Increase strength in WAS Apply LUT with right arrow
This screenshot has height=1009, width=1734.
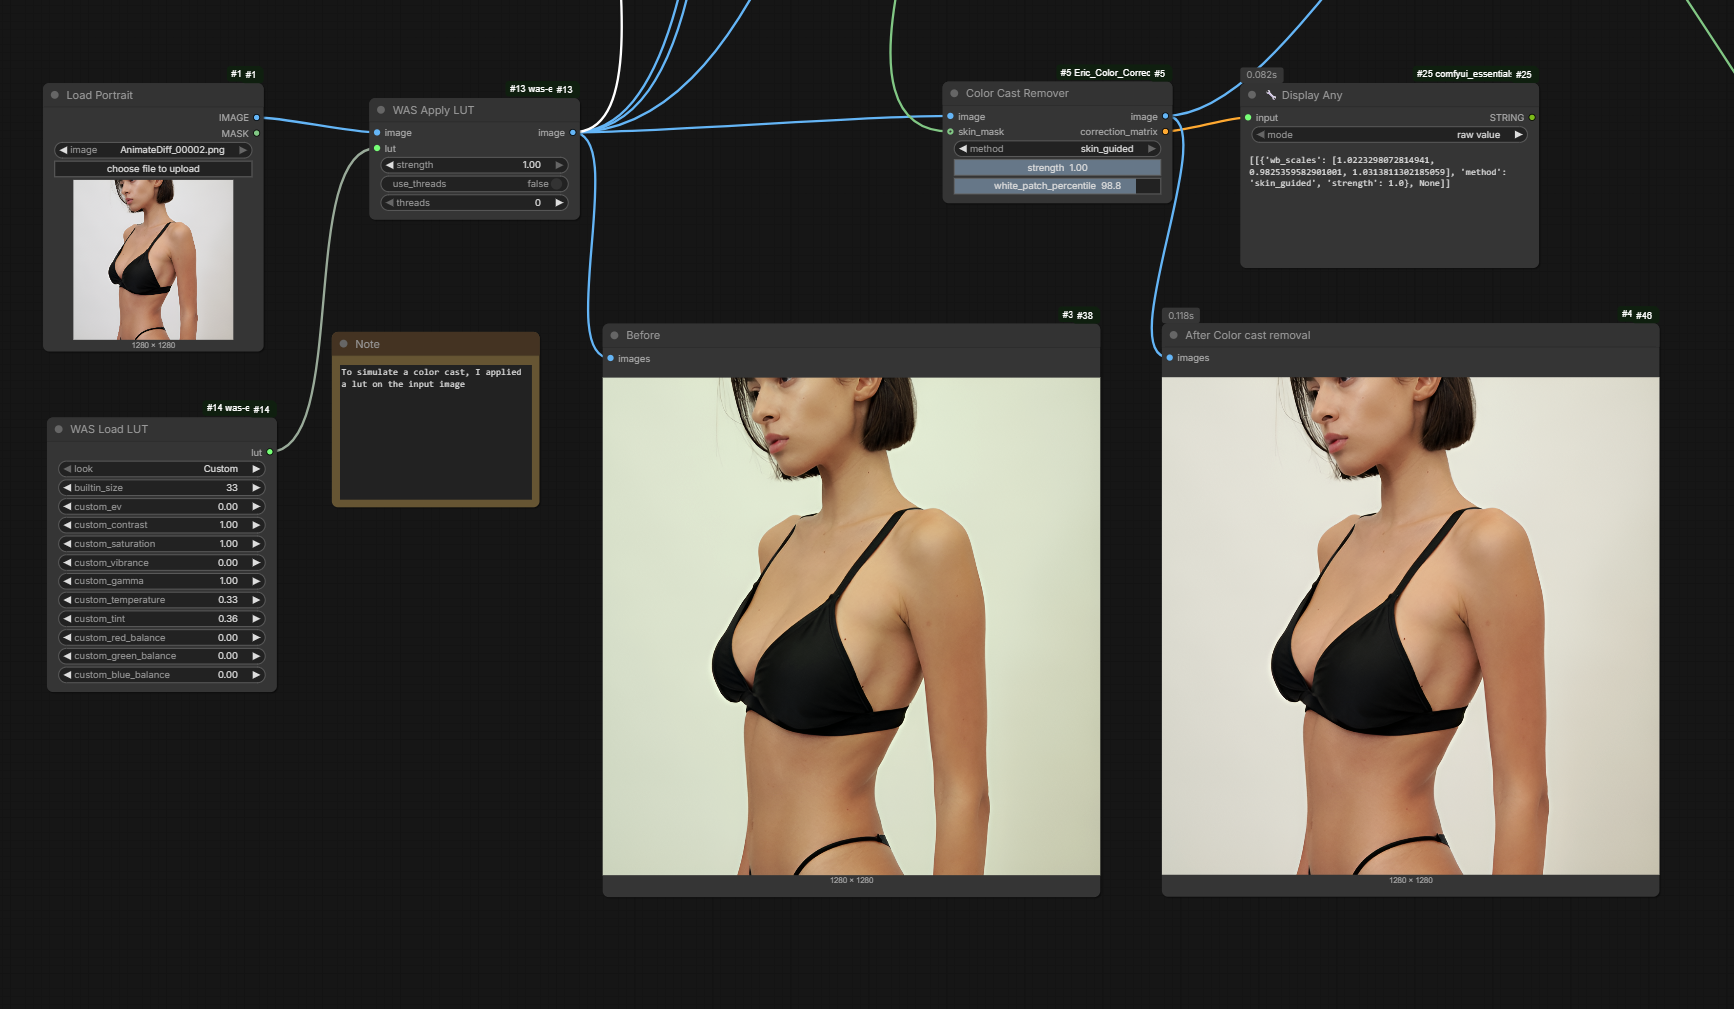click(559, 165)
